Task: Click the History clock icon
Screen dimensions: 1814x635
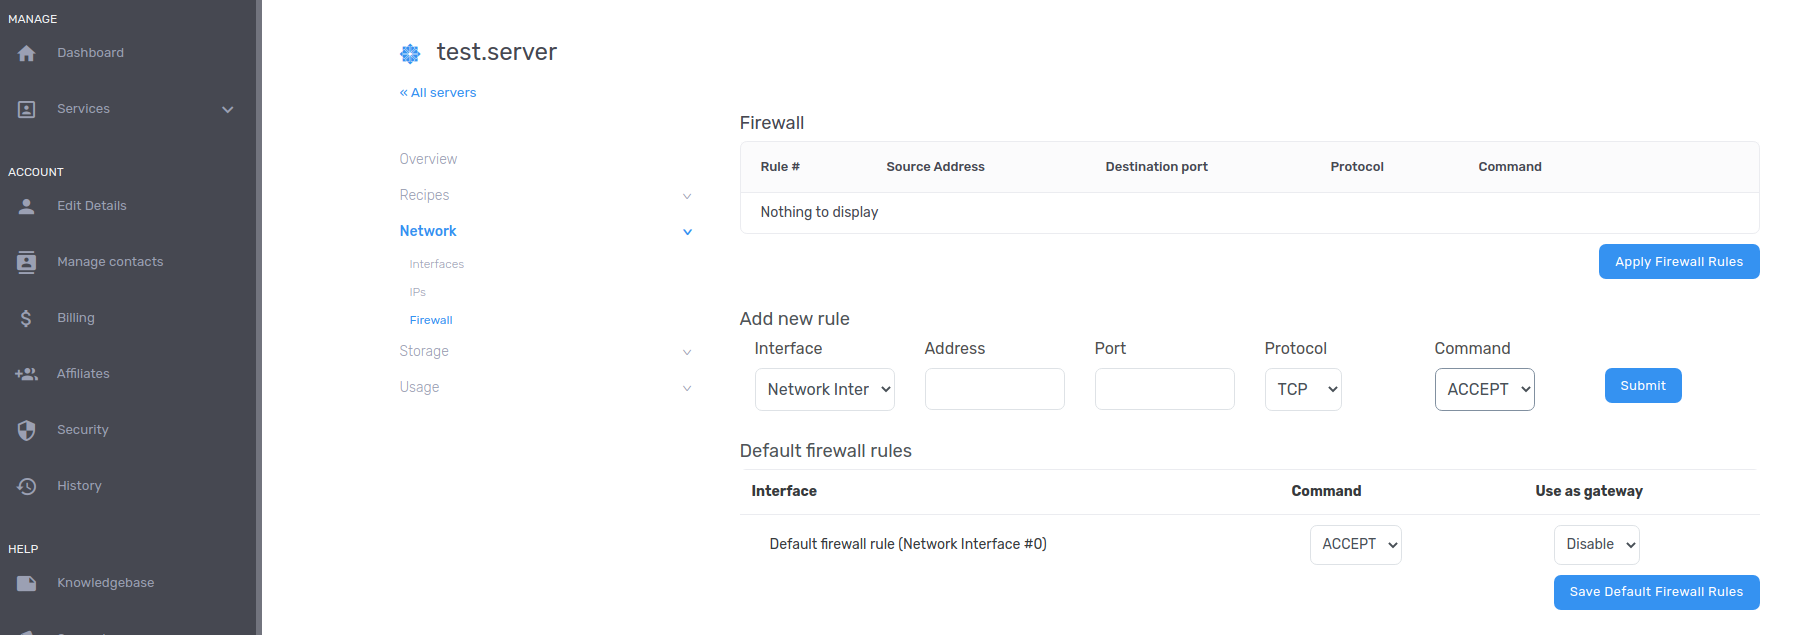Action: pyautogui.click(x=27, y=486)
